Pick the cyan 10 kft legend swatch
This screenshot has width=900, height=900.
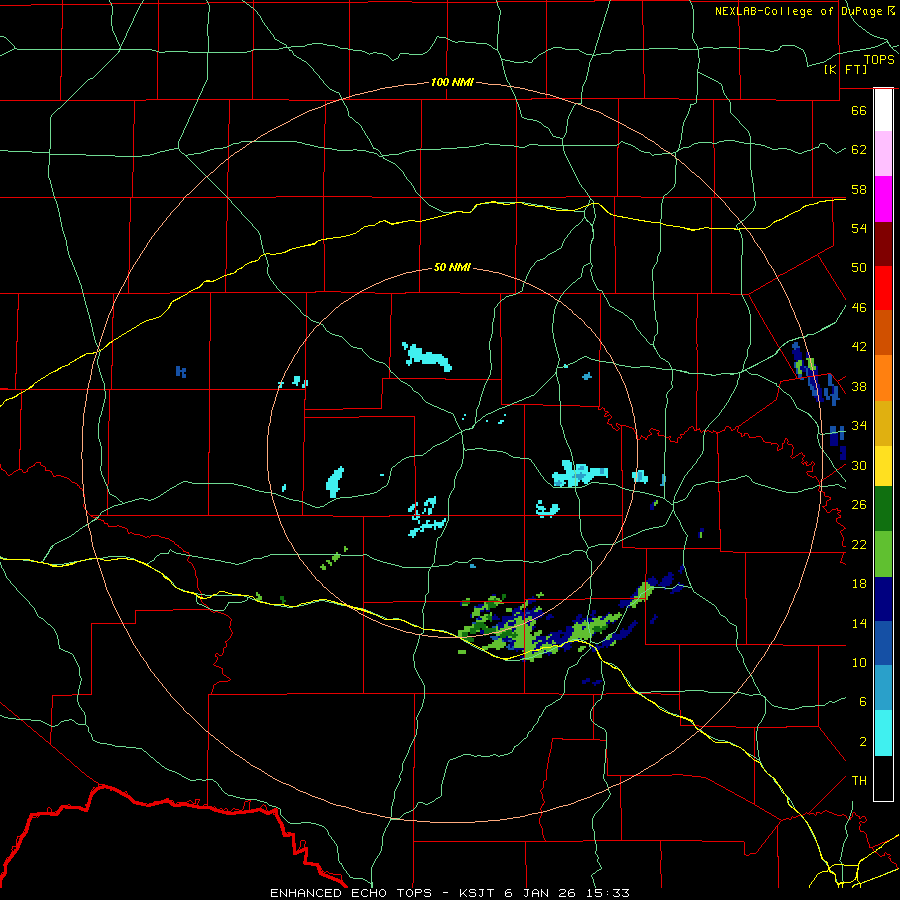point(883,733)
